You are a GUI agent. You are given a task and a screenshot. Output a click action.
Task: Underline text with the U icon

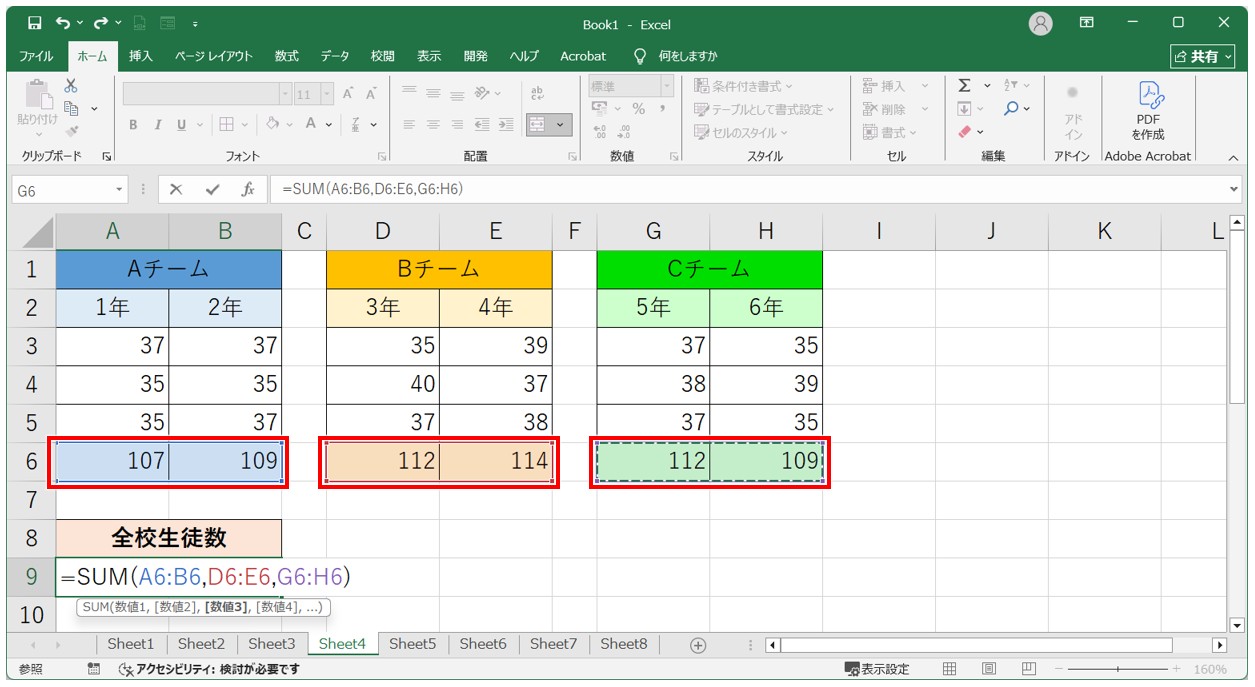tap(181, 125)
